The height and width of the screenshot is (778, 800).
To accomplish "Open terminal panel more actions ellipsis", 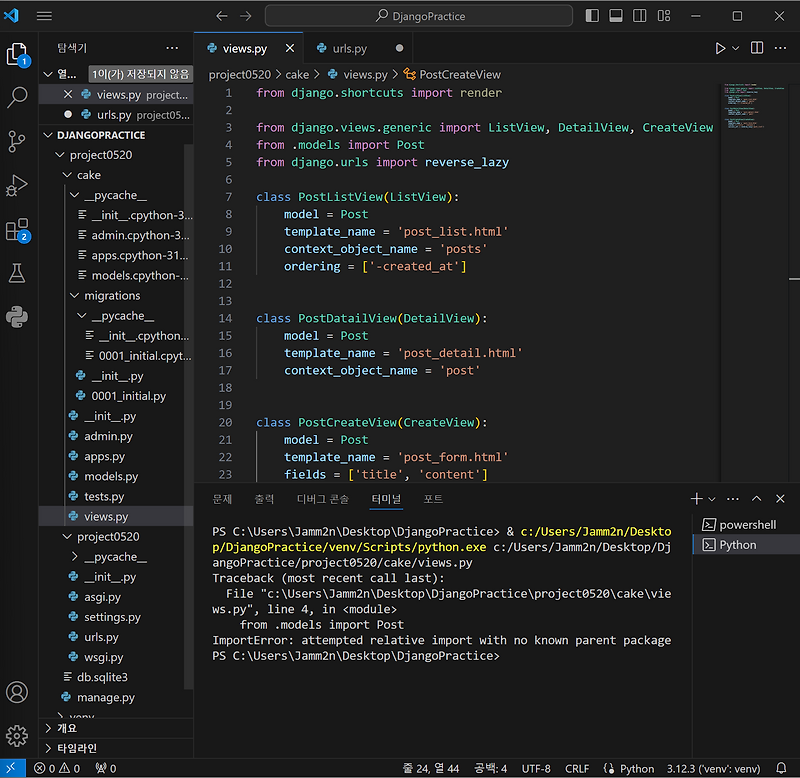I will pyautogui.click(x=733, y=499).
